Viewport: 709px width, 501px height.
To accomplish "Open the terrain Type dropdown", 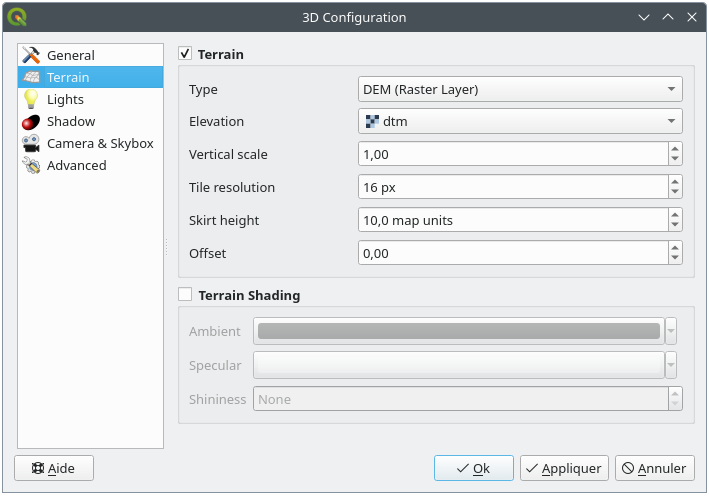I will click(520, 90).
